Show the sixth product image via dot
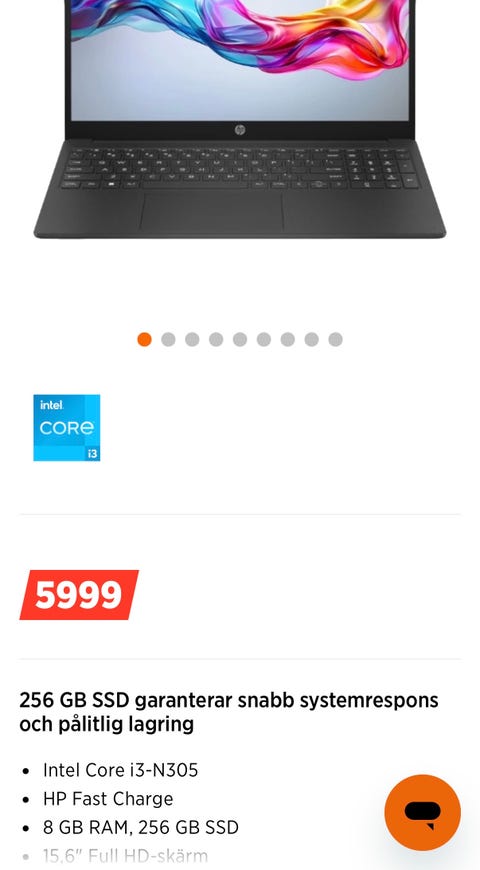The width and height of the screenshot is (480, 870). pyautogui.click(x=264, y=340)
